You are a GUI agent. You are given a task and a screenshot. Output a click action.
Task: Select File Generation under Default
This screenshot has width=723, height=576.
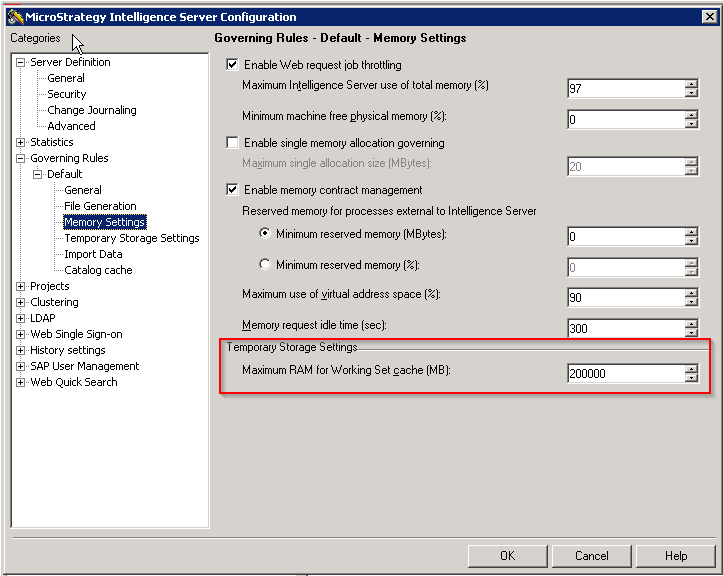100,206
